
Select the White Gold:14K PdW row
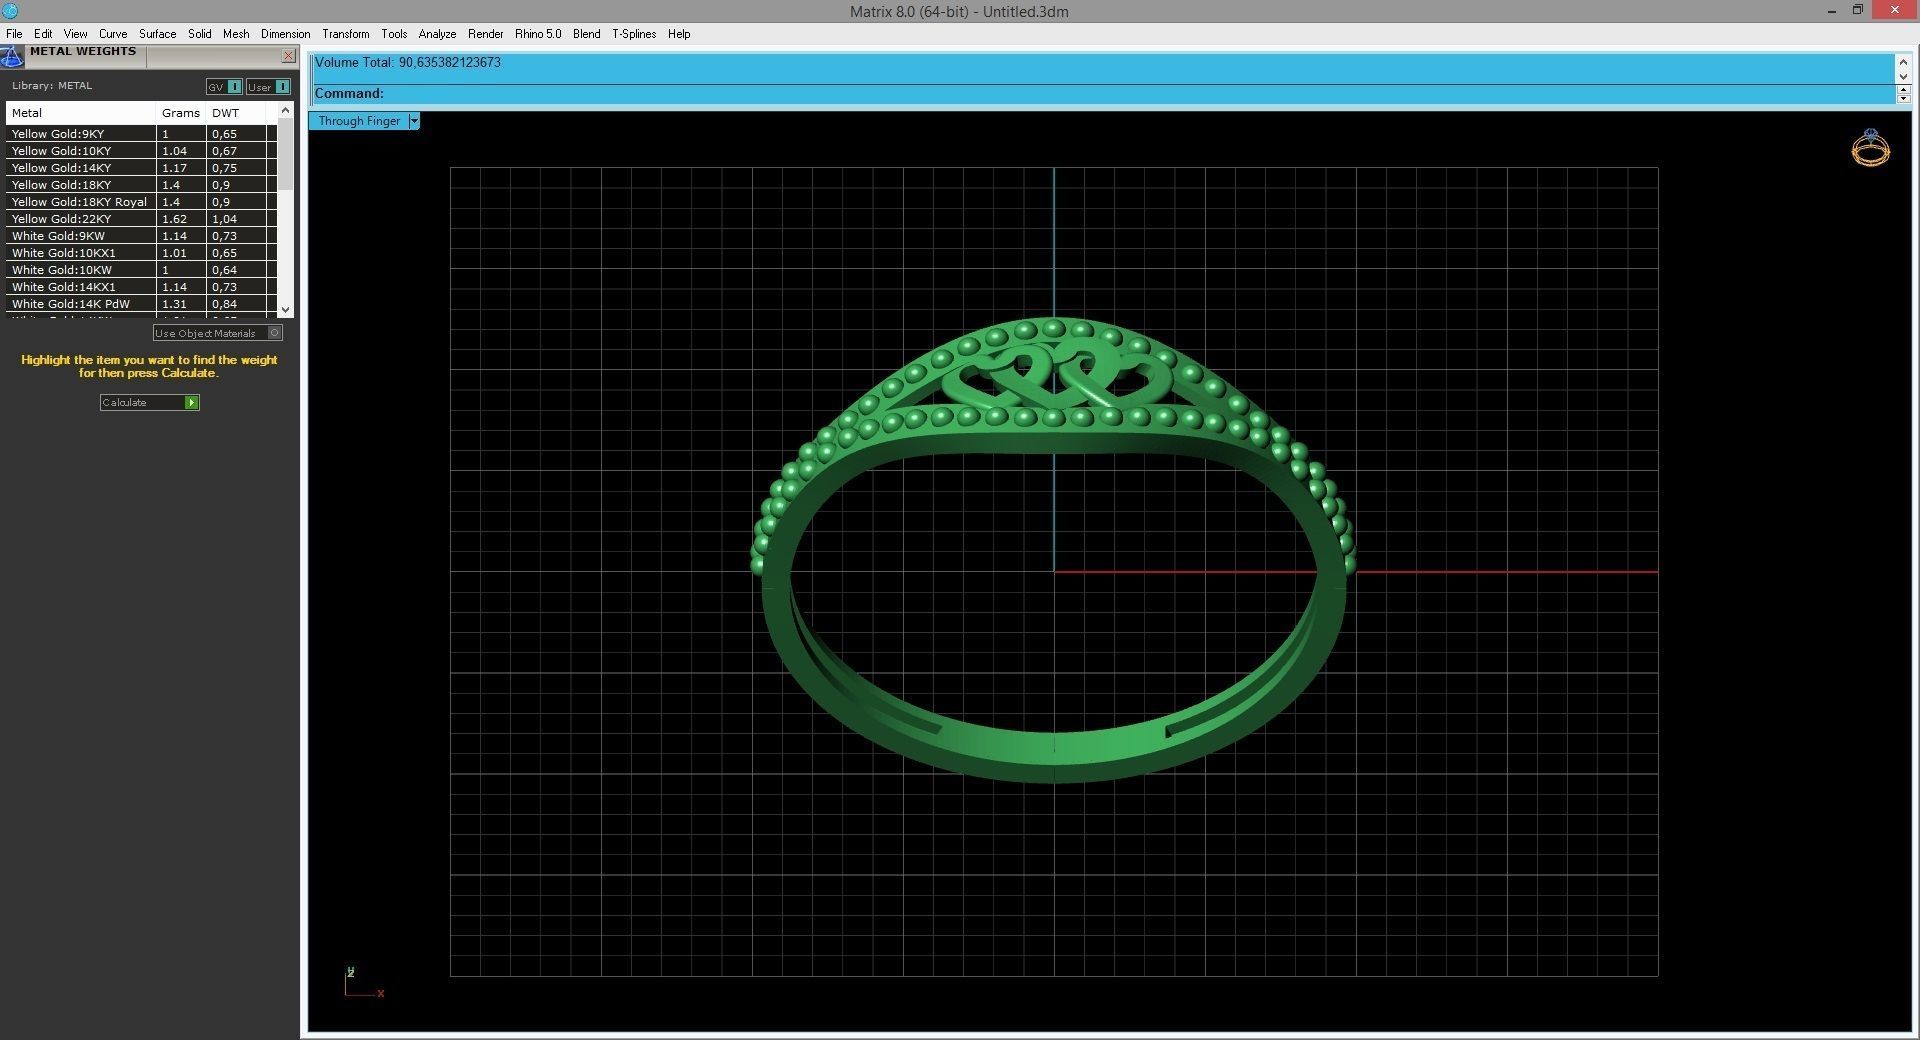[x=141, y=304]
